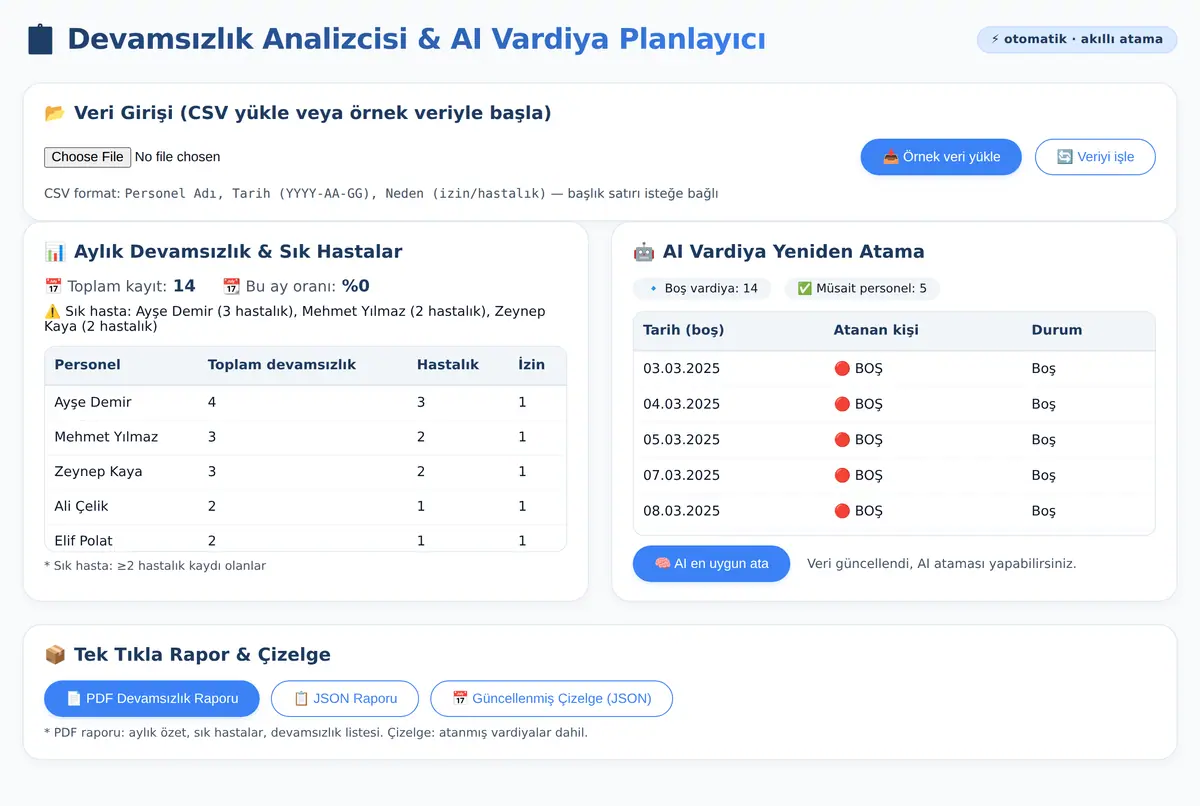The image size is (1200, 806).
Task: Click the Durum cell Boş for 05.03.2025
Action: [x=1044, y=440]
